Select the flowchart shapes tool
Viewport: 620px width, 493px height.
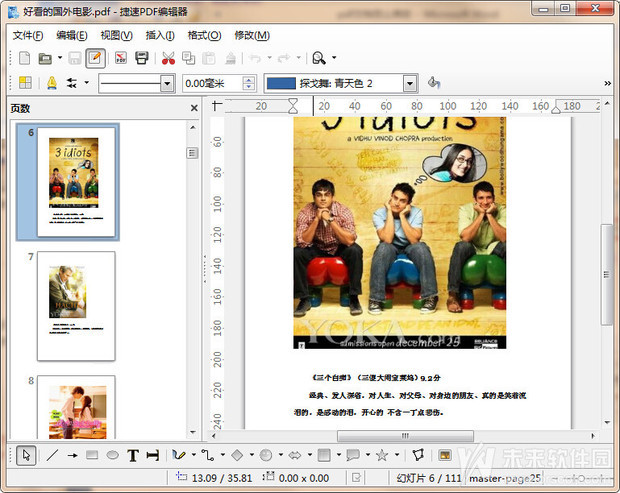(324, 455)
